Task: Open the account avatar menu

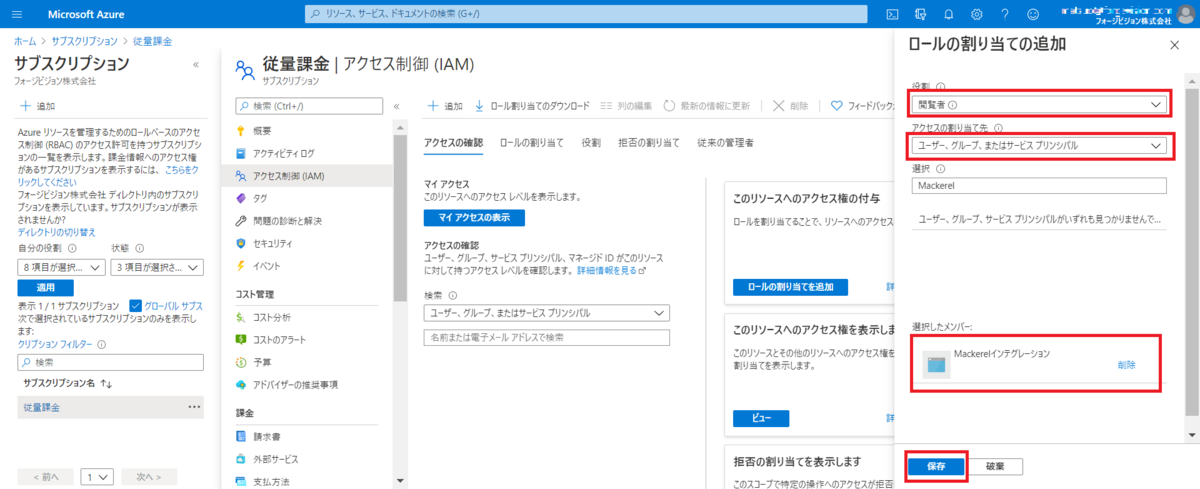Action: [1186, 14]
